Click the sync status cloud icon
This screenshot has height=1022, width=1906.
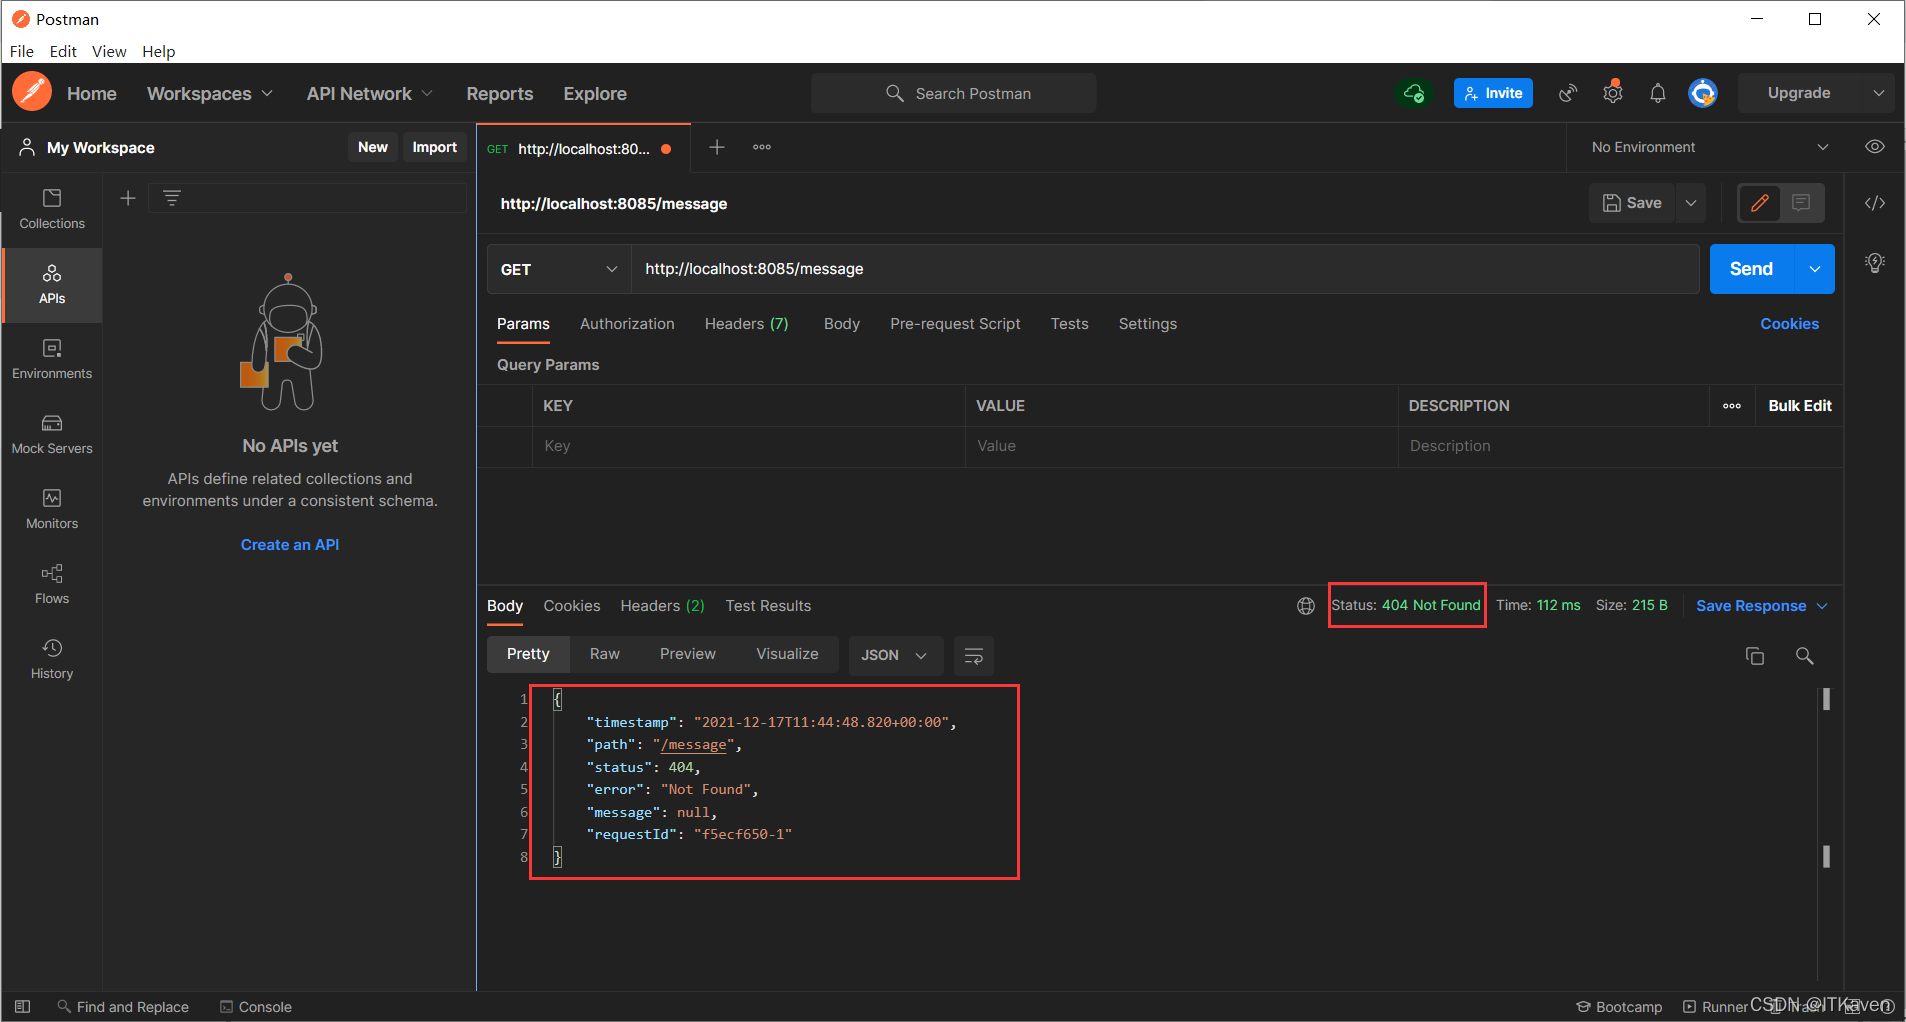click(1414, 93)
